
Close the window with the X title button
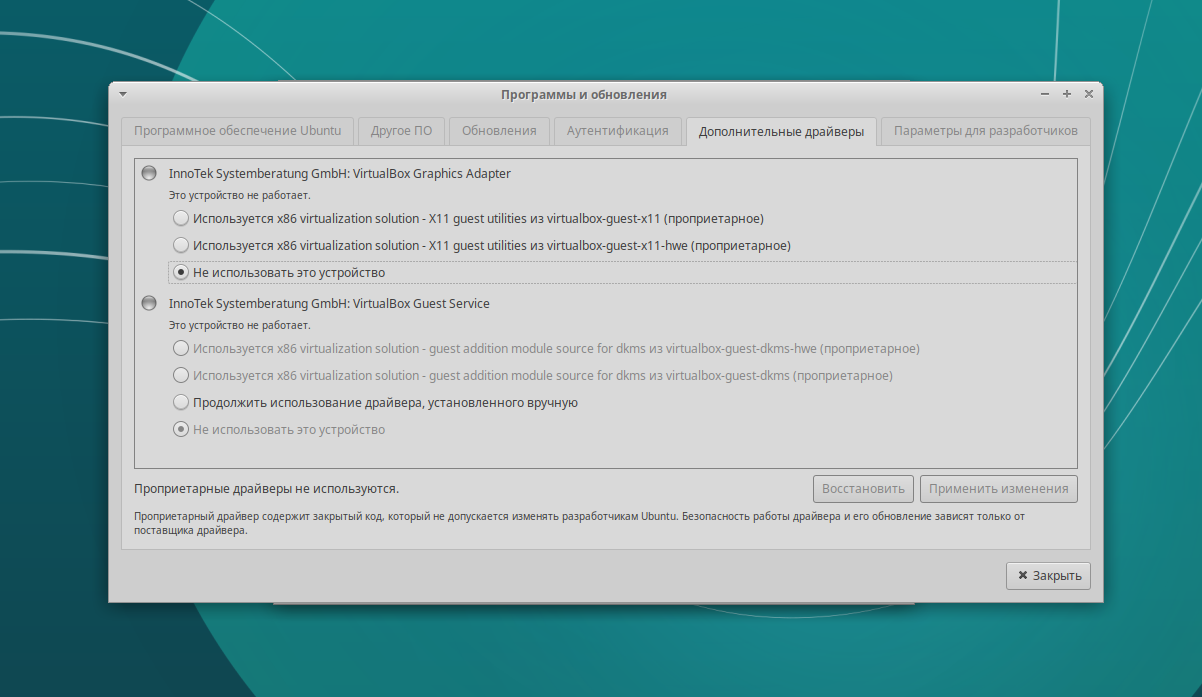tap(1089, 94)
